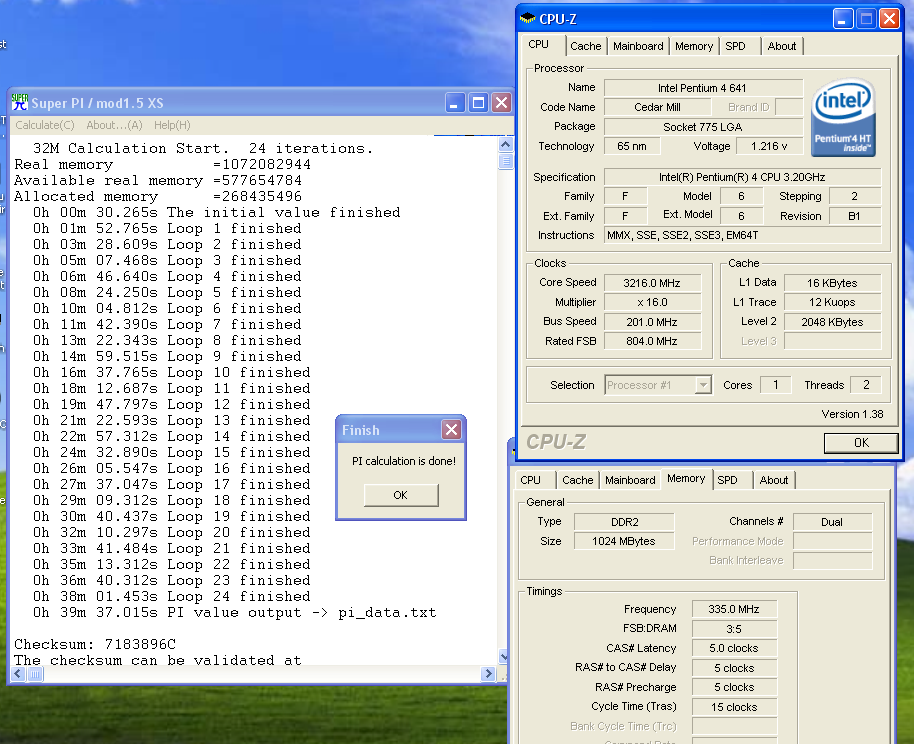Click L1 Trace value 12 Kuops
This screenshot has width=914, height=744.
coord(832,302)
